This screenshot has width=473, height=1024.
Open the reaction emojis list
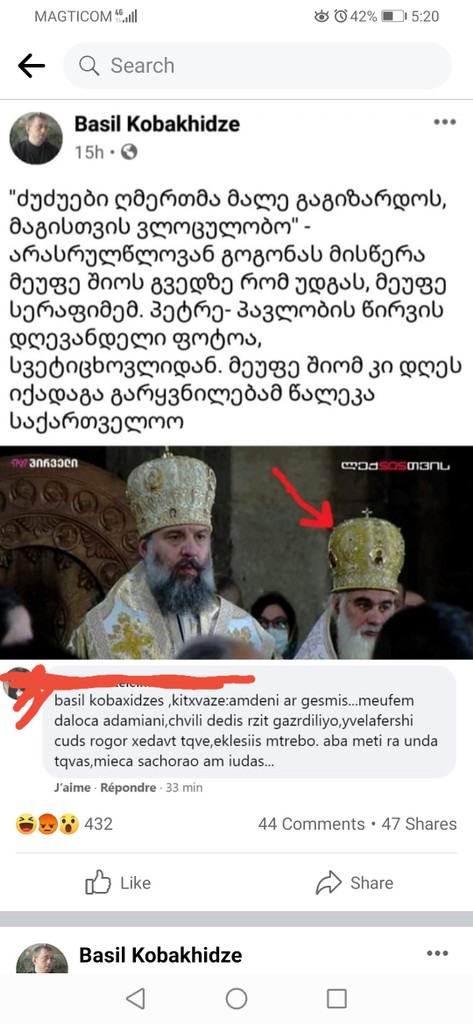tap(47, 825)
